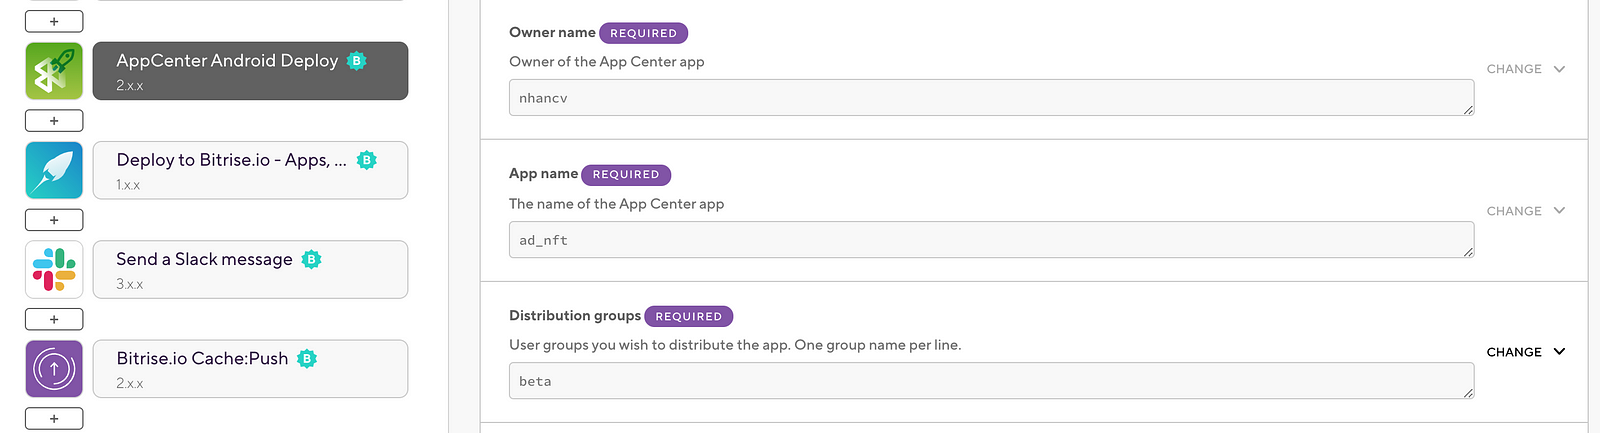This screenshot has width=1600, height=433.
Task: Add a step above AppCenter Android Deploy
Action: click(x=54, y=21)
